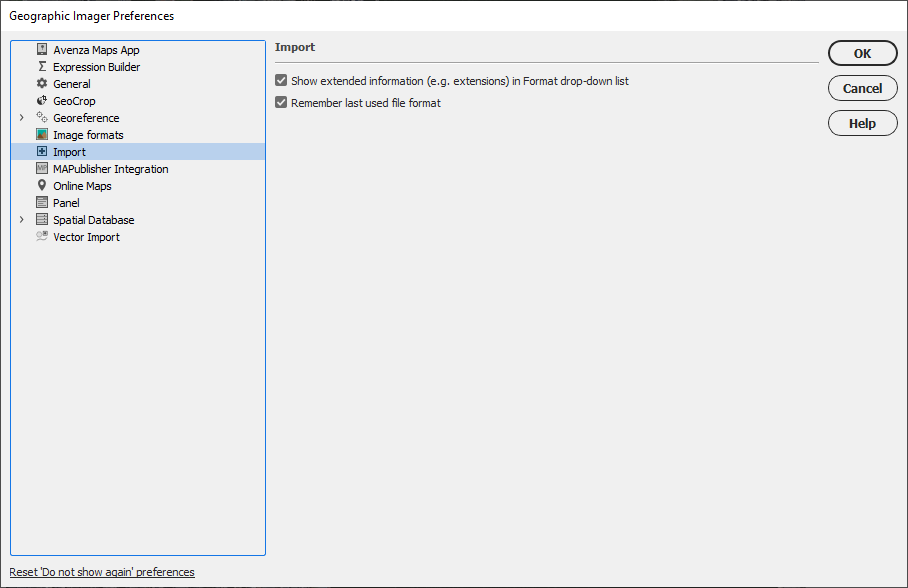Click the Cancel button
This screenshot has height=588, width=908.
point(862,88)
